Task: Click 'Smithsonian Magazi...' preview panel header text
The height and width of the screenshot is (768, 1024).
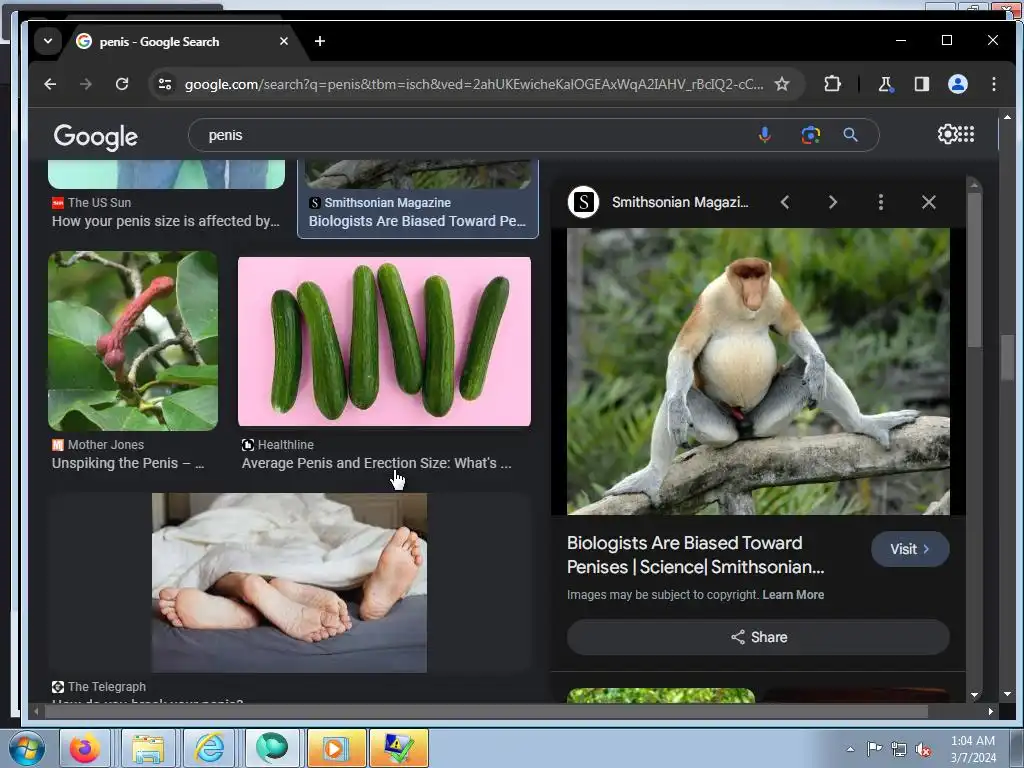Action: click(680, 202)
